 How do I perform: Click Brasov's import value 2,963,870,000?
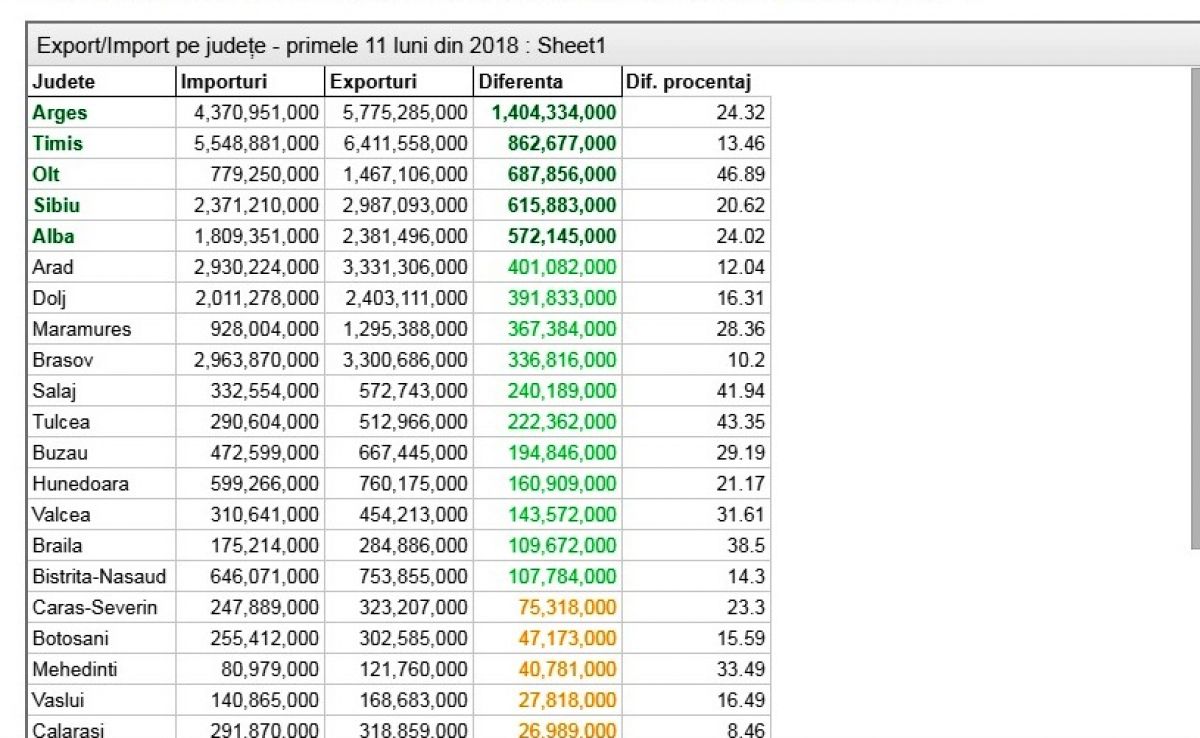coord(250,360)
